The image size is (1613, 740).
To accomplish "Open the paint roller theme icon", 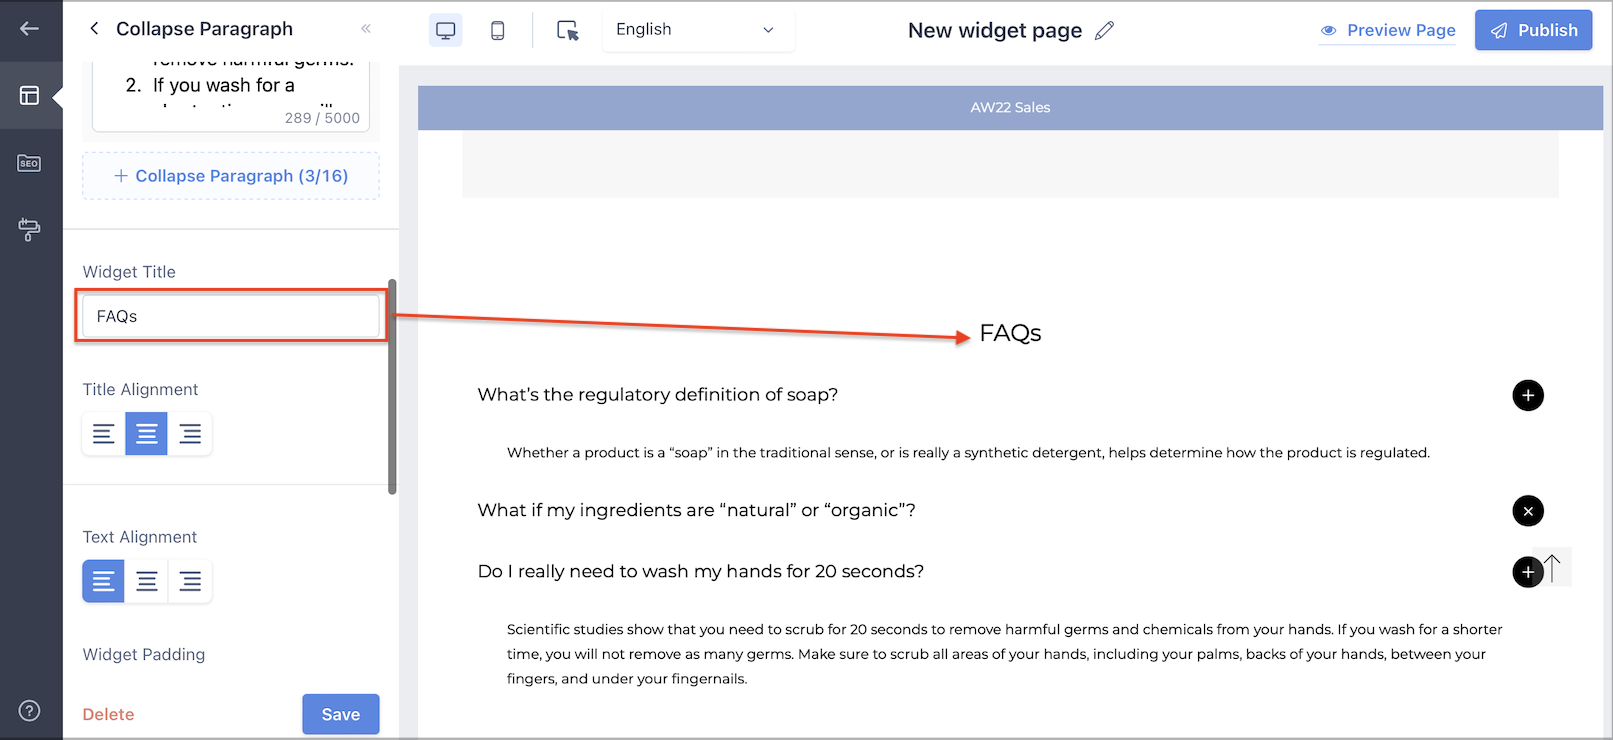I will tap(29, 229).
